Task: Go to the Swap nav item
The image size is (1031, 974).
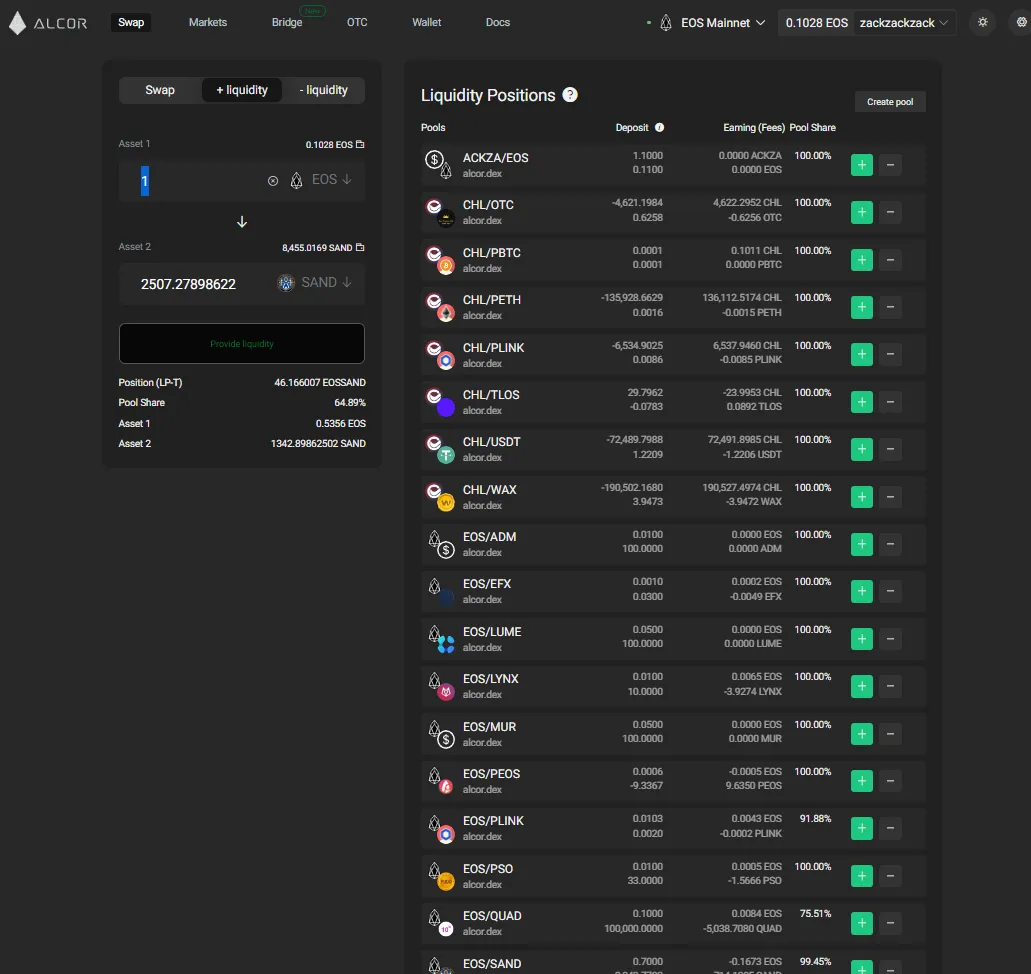Action: tap(131, 22)
